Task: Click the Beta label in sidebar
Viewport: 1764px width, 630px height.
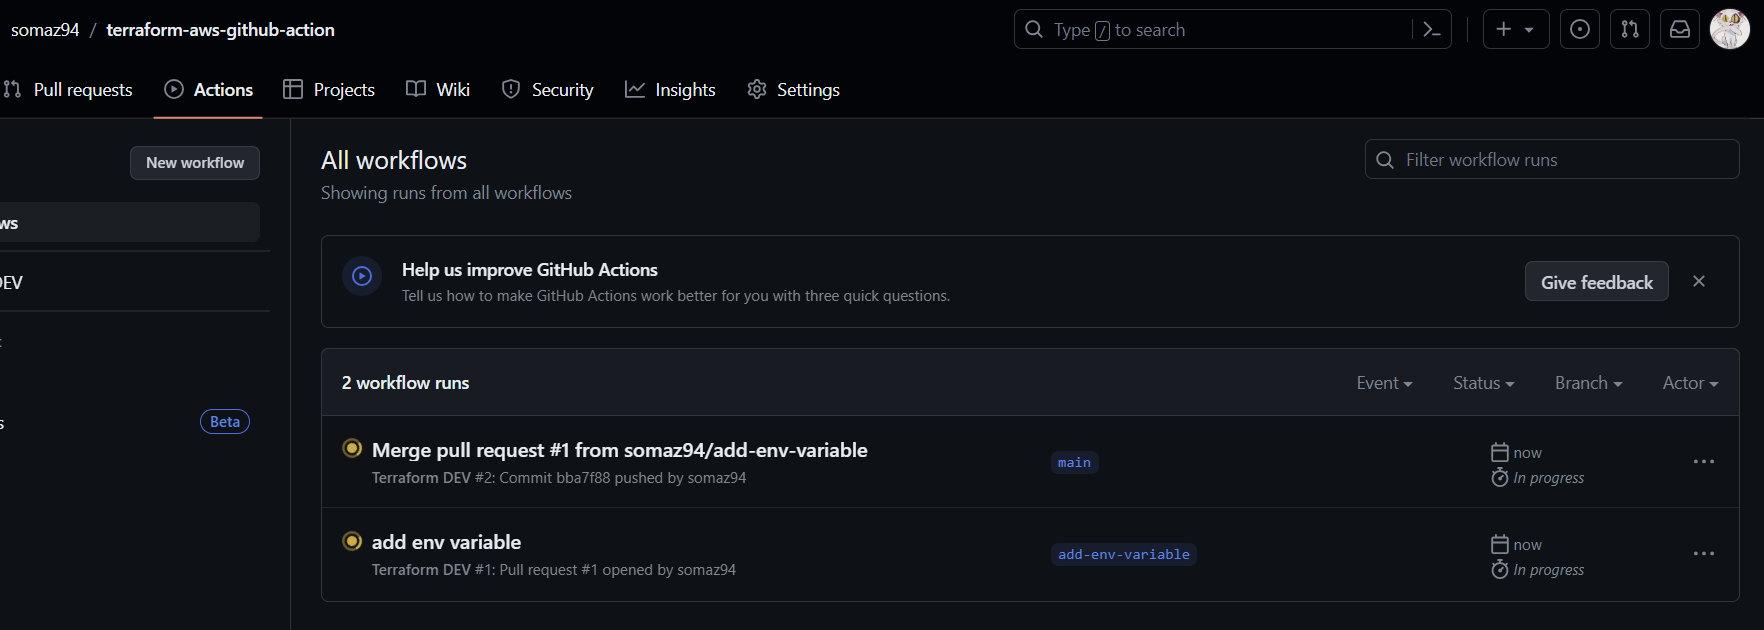Action: (x=225, y=422)
